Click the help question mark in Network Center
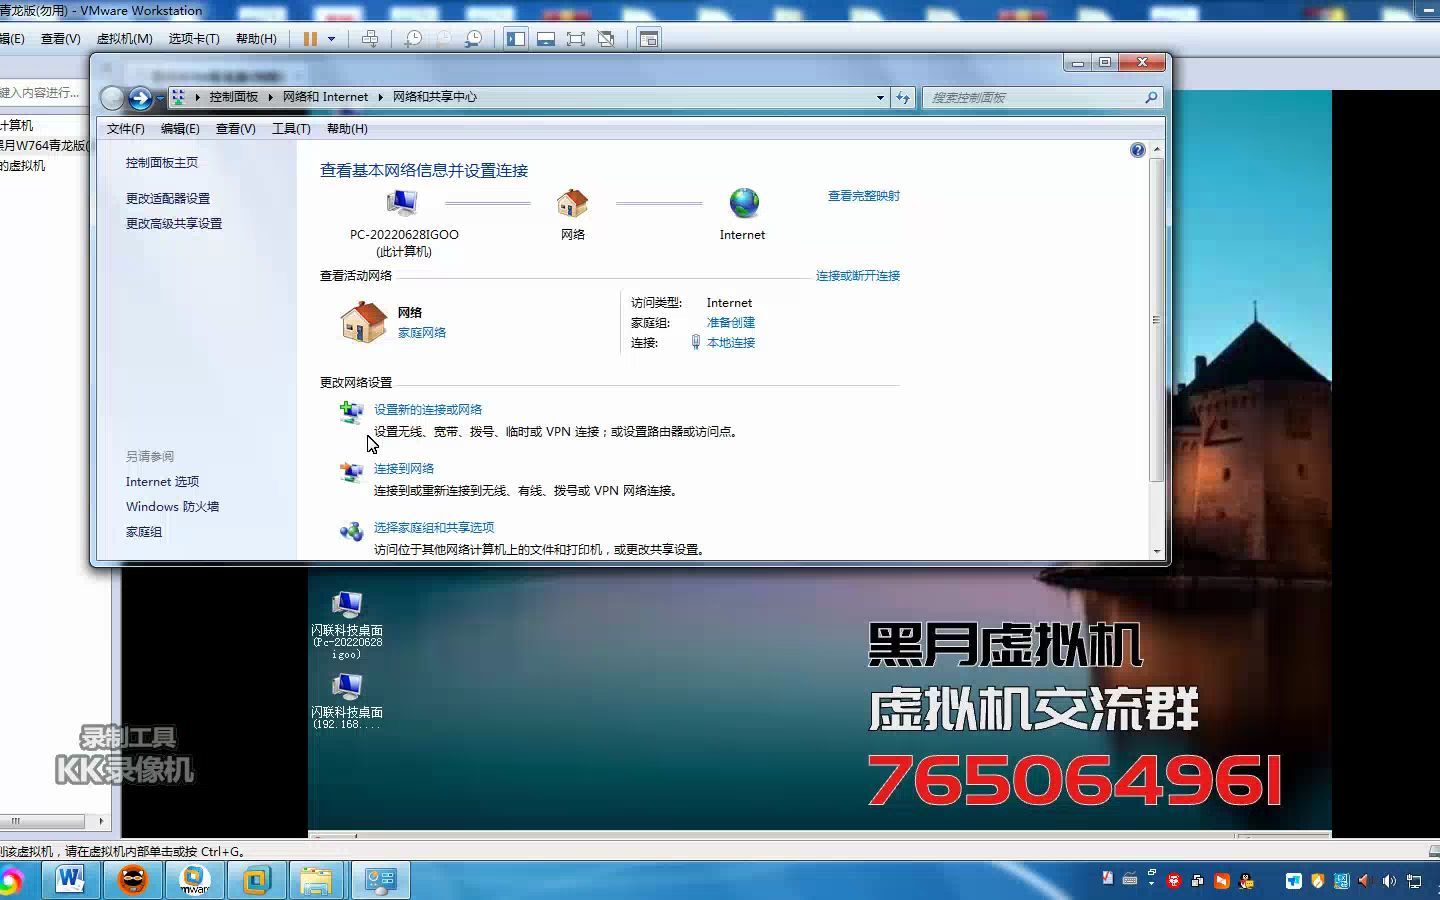 tap(1137, 149)
